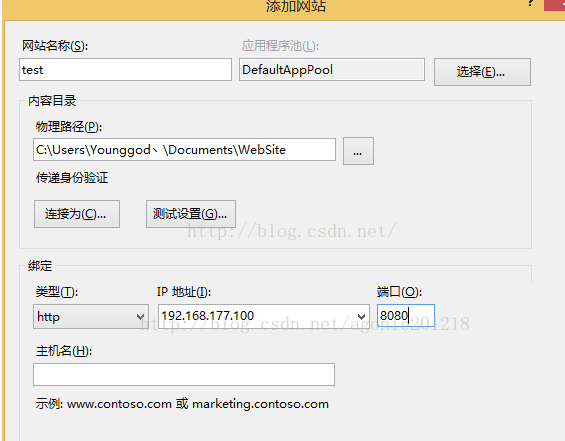Click the IP 地址(I) label
565x441 pixels.
184,291
